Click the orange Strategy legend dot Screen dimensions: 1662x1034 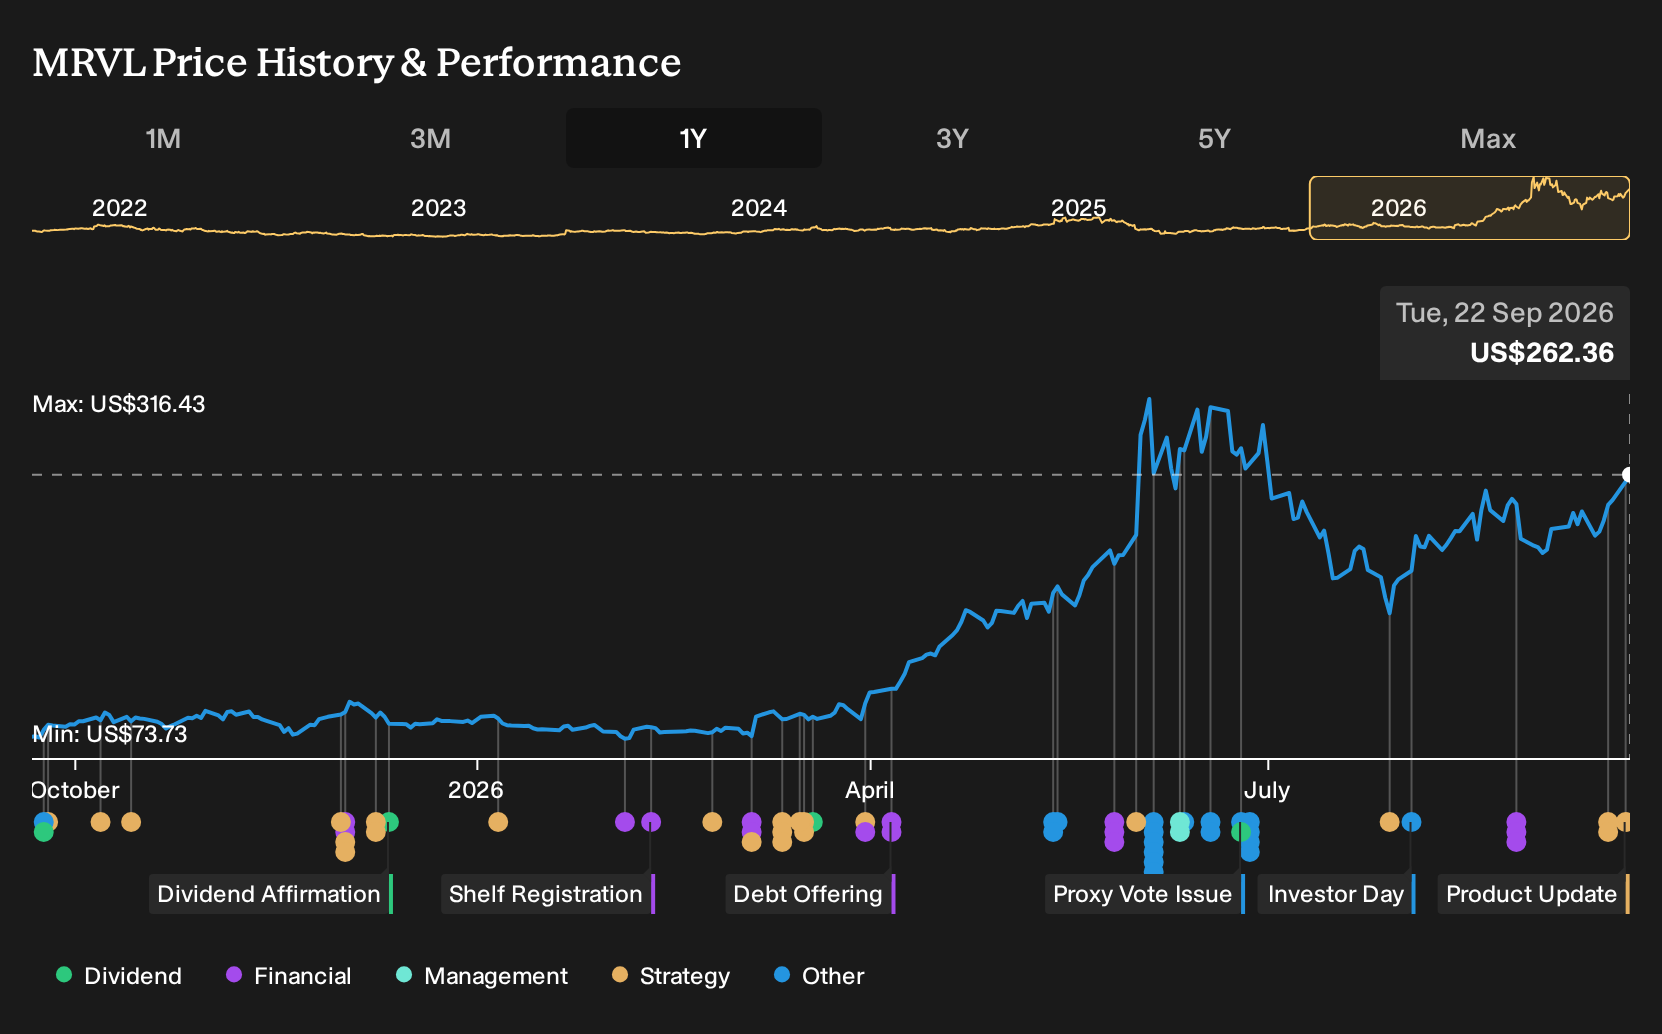point(620,975)
